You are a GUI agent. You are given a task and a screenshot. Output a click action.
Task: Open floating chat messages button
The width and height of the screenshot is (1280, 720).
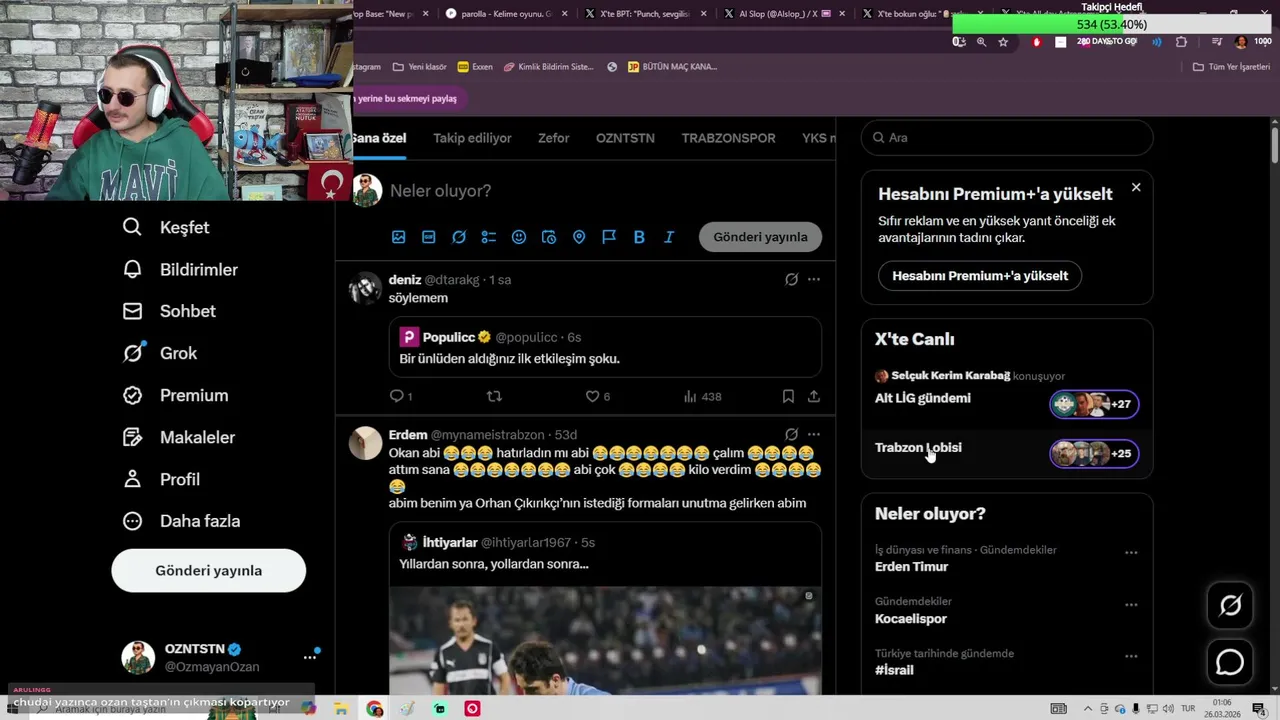(1230, 662)
